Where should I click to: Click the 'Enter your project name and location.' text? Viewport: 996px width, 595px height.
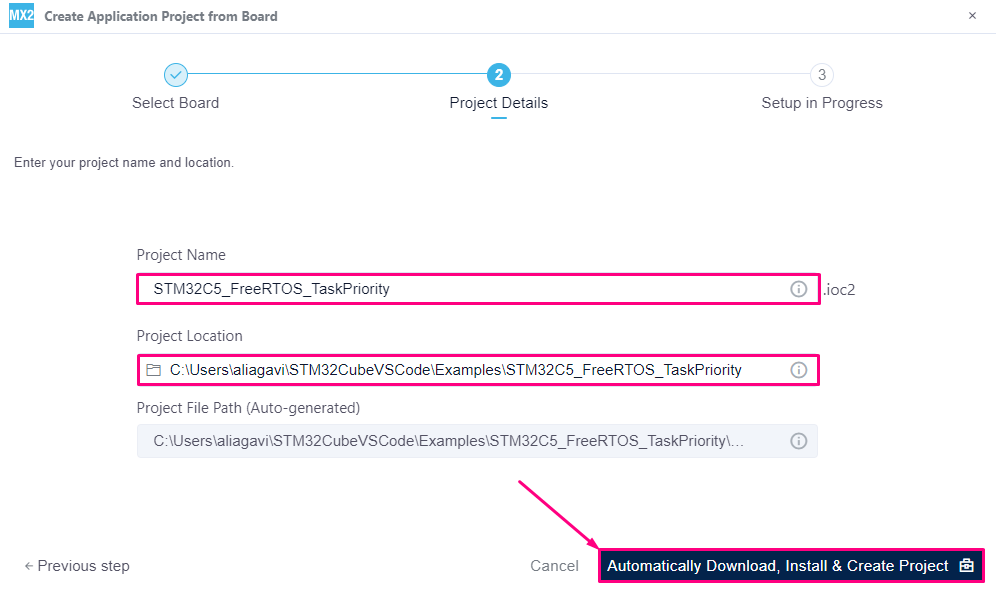point(124,163)
